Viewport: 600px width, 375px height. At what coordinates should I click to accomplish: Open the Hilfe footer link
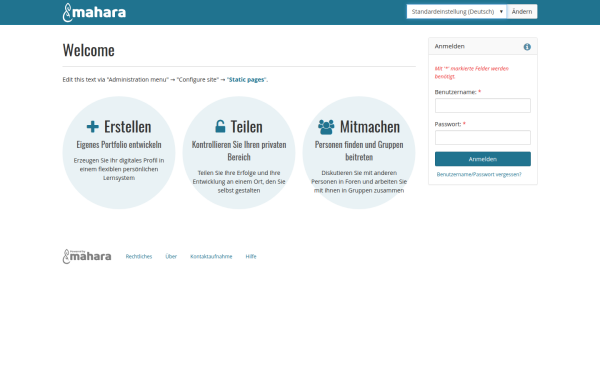click(251, 256)
